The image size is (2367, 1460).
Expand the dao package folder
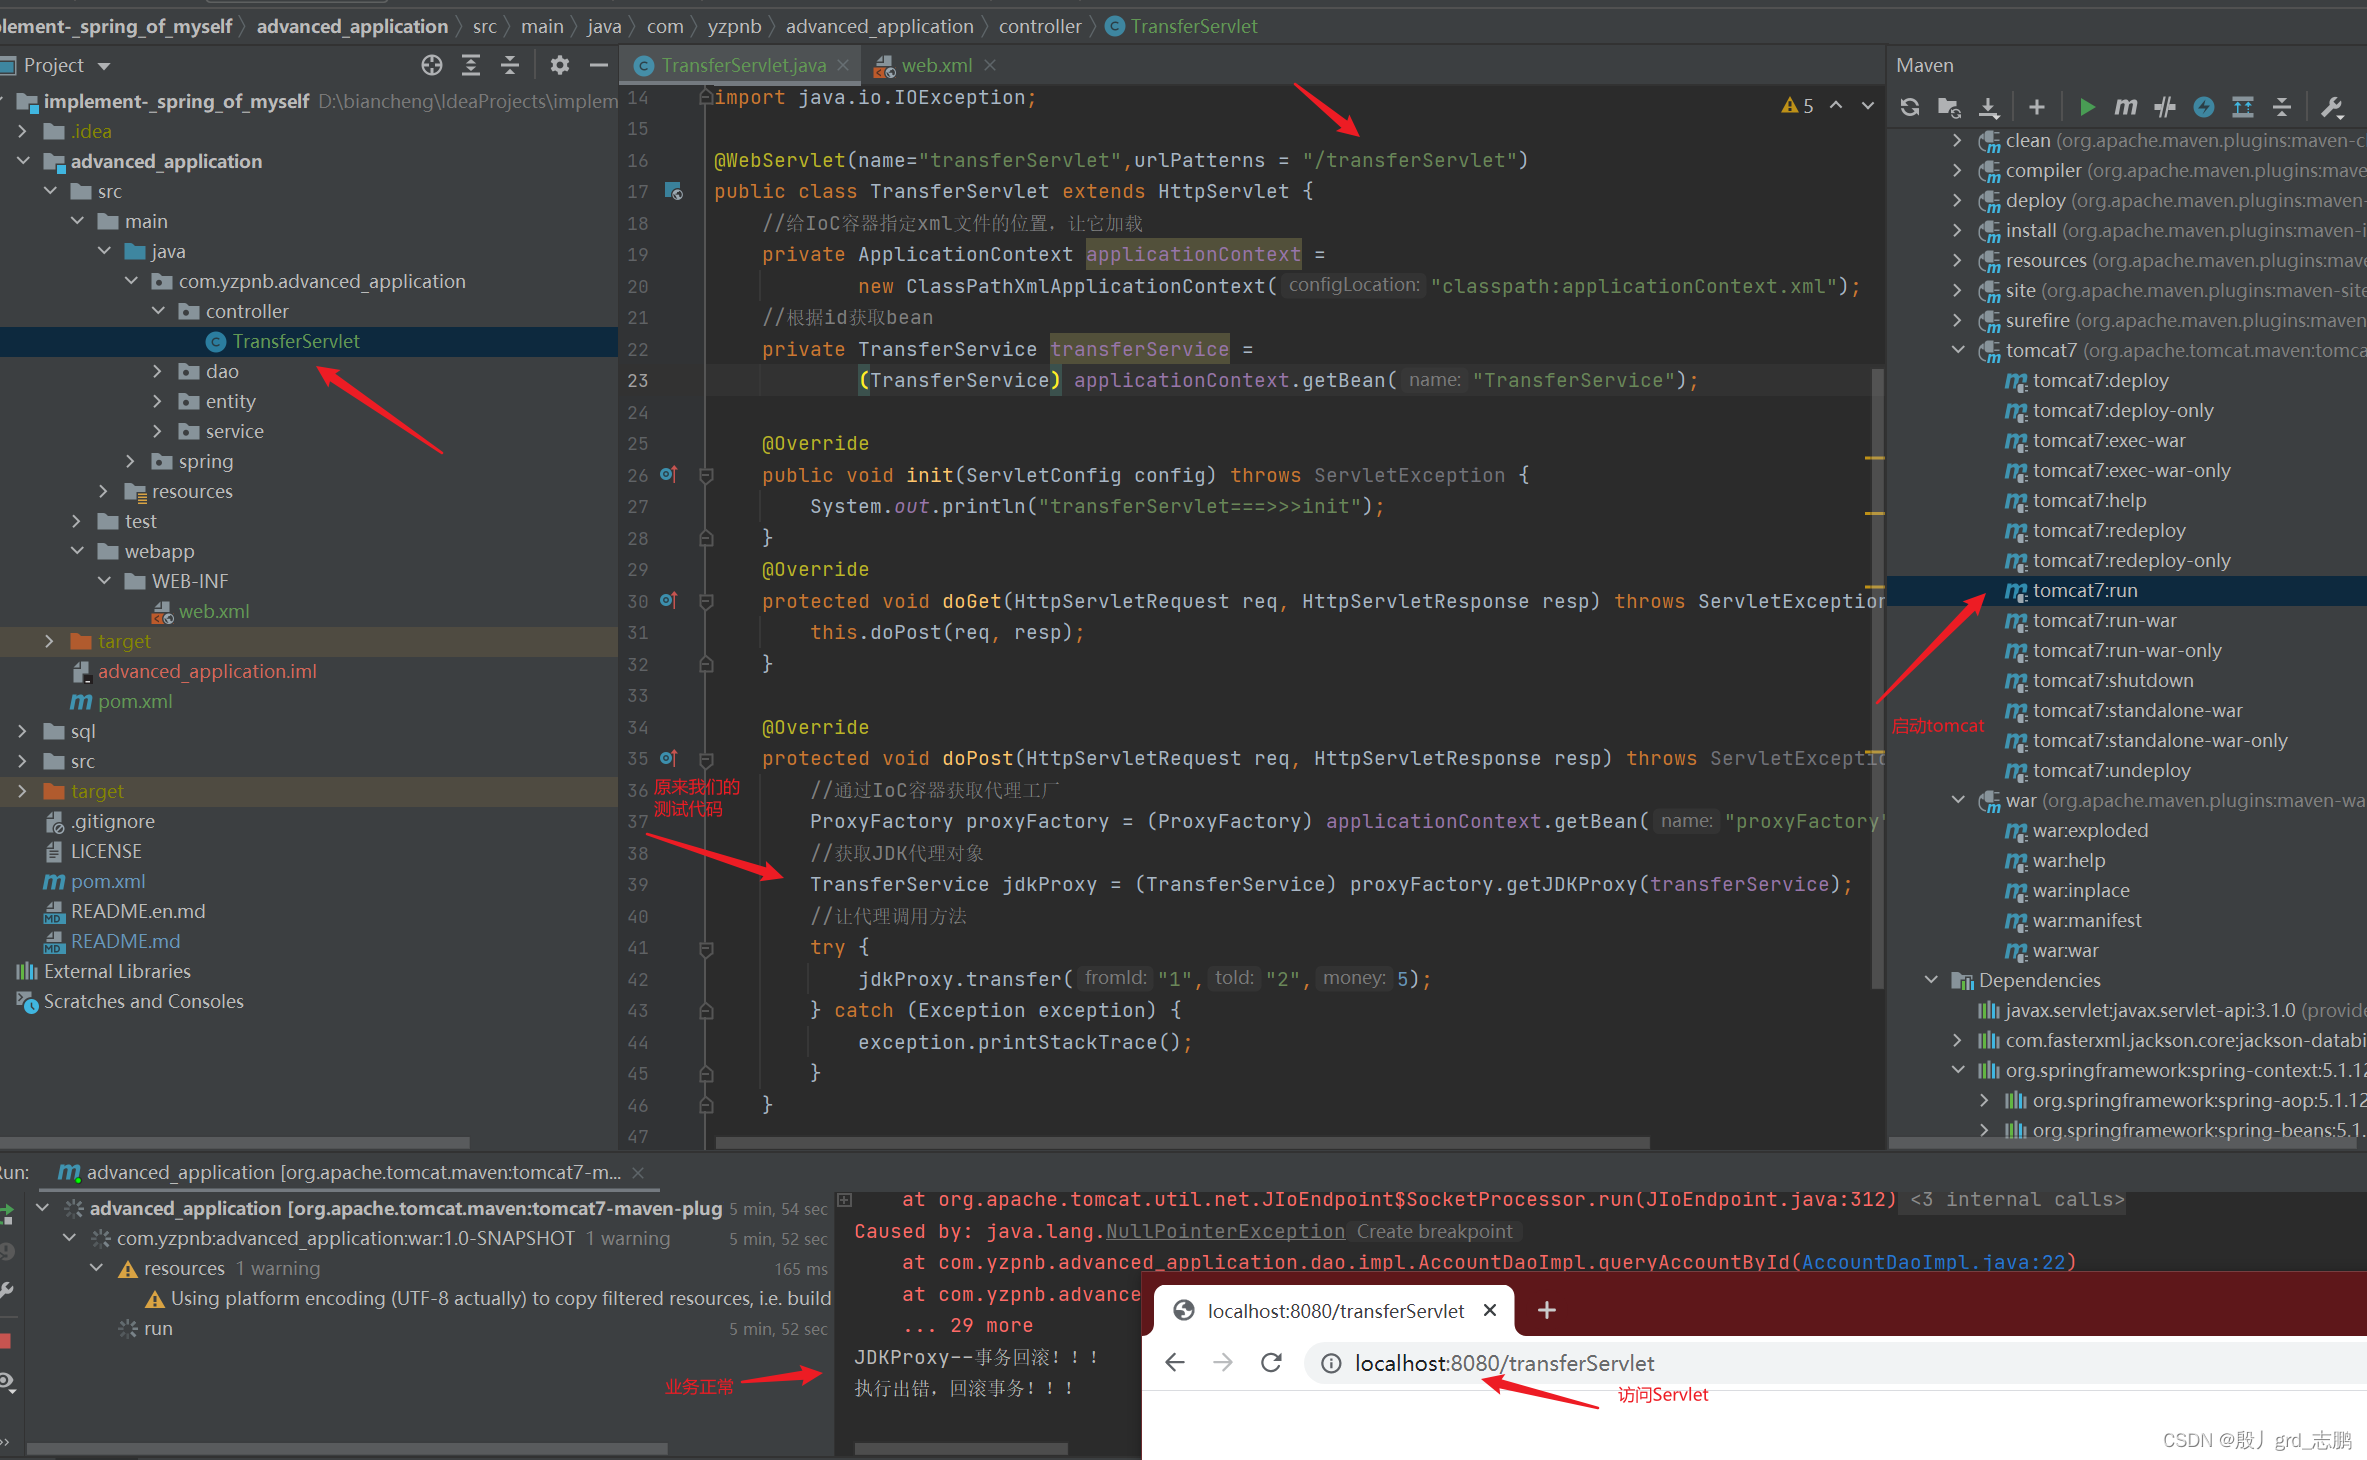click(157, 372)
